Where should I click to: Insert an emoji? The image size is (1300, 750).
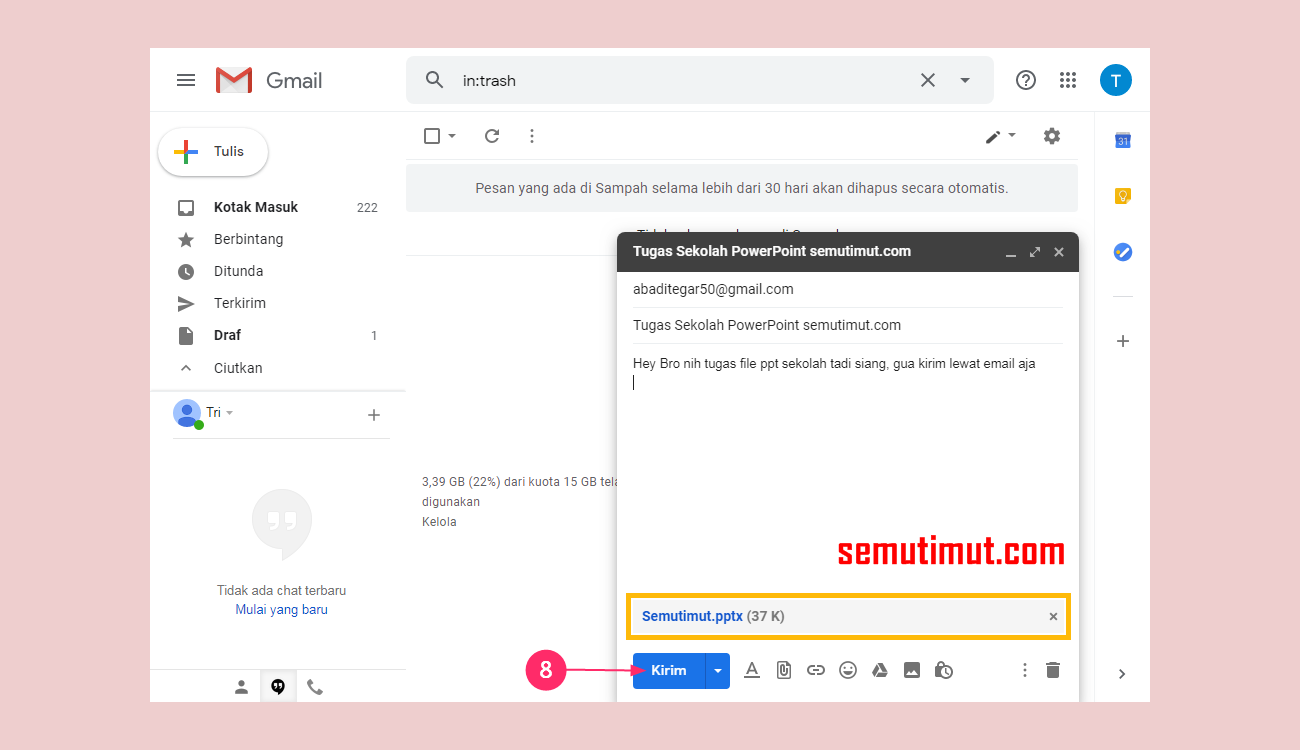(x=848, y=671)
